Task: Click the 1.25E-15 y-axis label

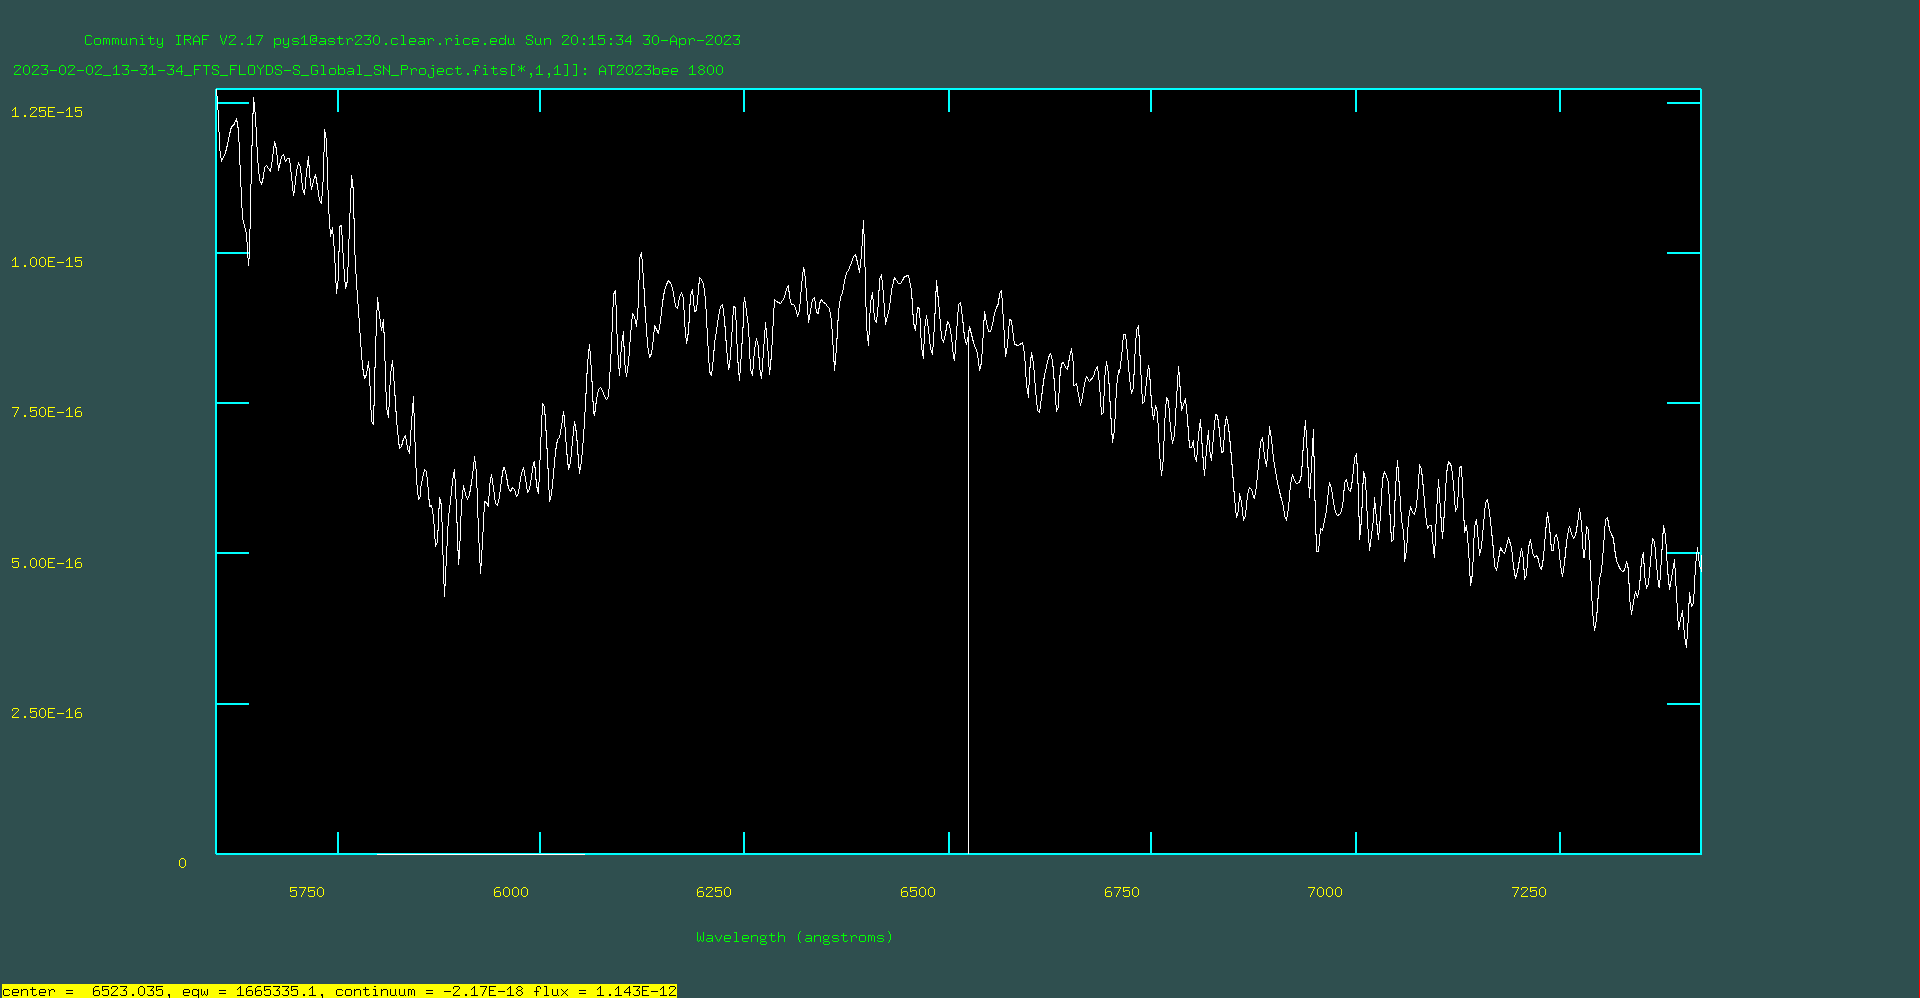Action: [x=47, y=112]
